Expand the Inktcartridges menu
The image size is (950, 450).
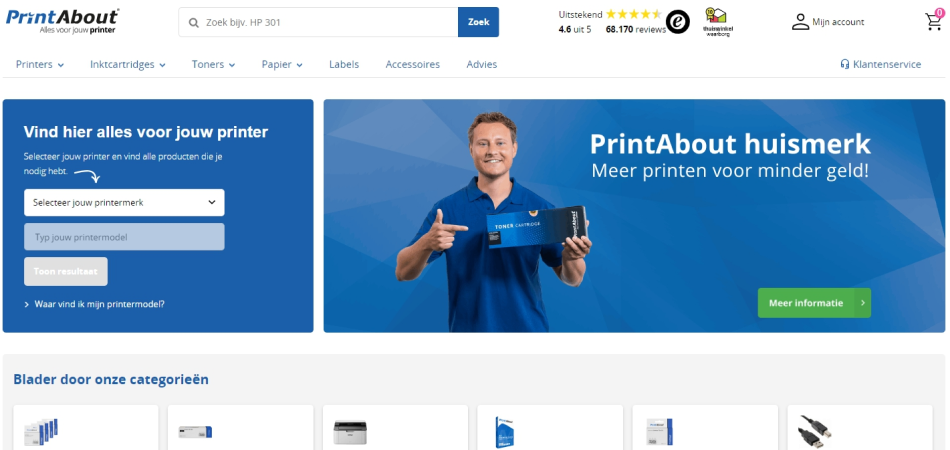[x=128, y=64]
